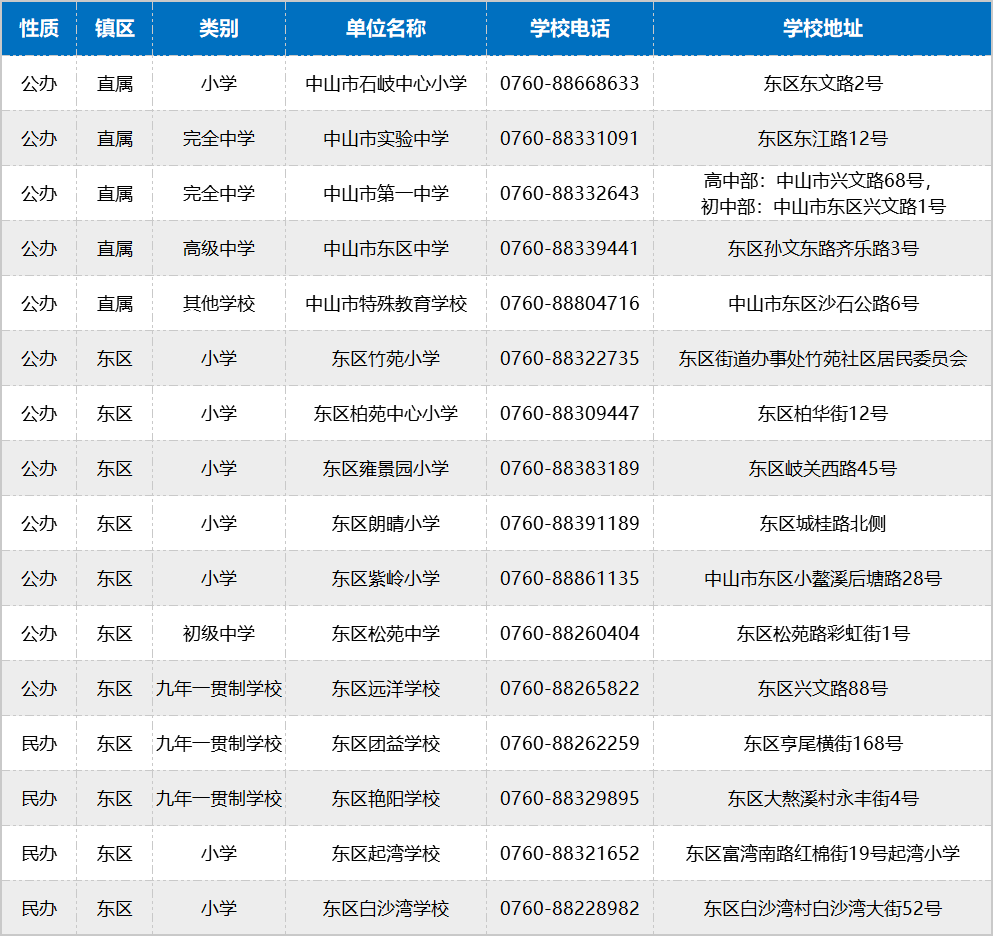Click address 东区兴文路88号

[x=823, y=690]
